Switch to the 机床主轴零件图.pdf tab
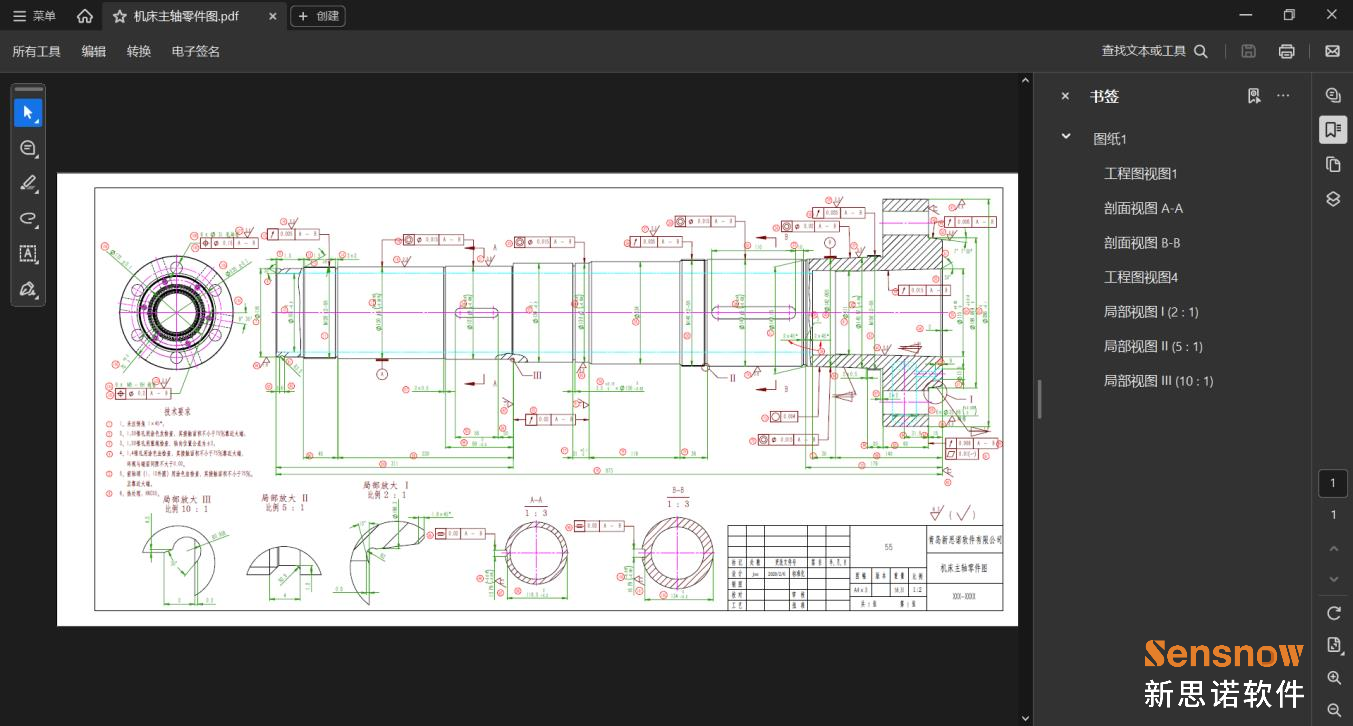 (186, 16)
